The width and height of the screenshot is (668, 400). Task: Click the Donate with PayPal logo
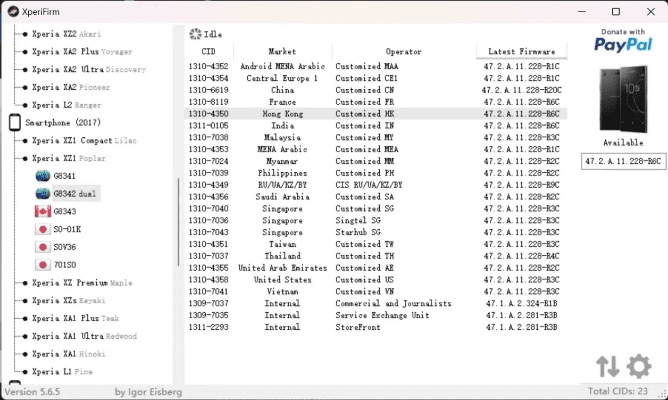click(622, 39)
